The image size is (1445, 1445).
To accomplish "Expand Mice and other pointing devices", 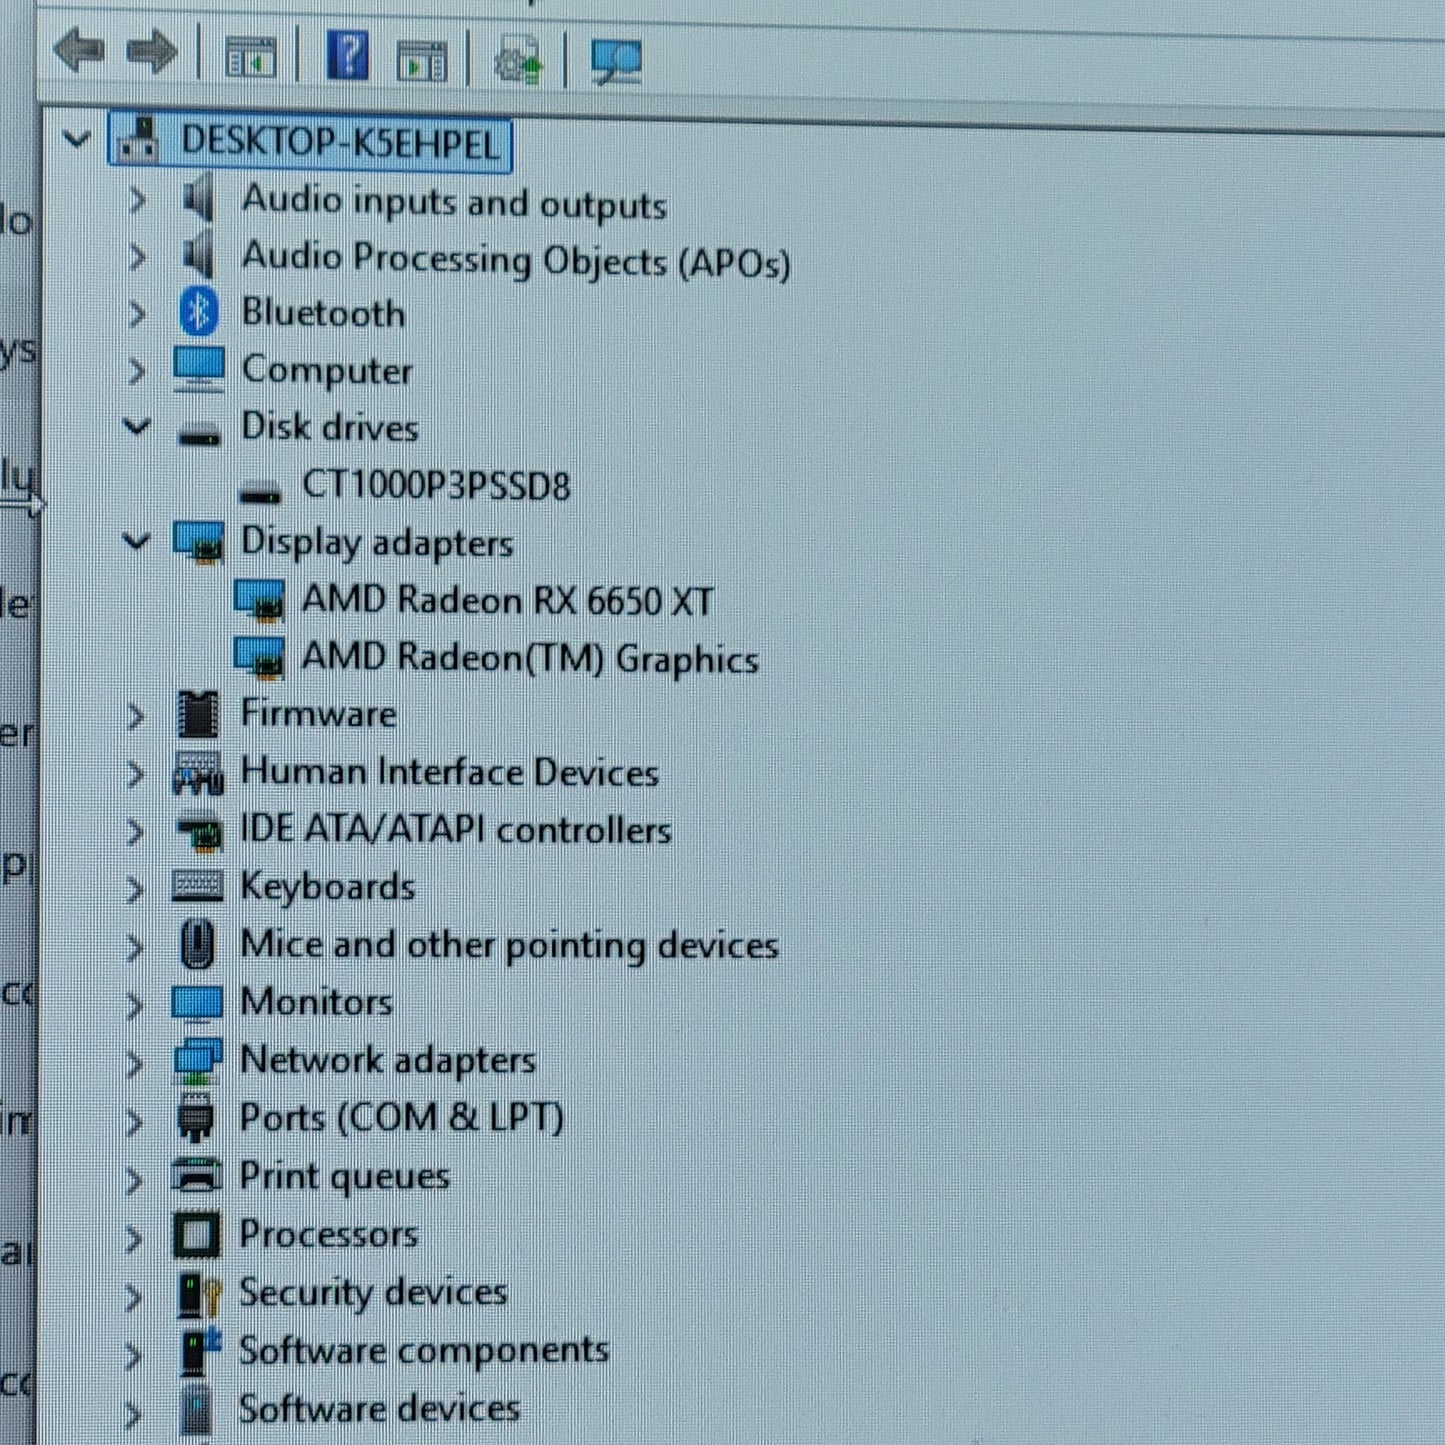I will (135, 947).
